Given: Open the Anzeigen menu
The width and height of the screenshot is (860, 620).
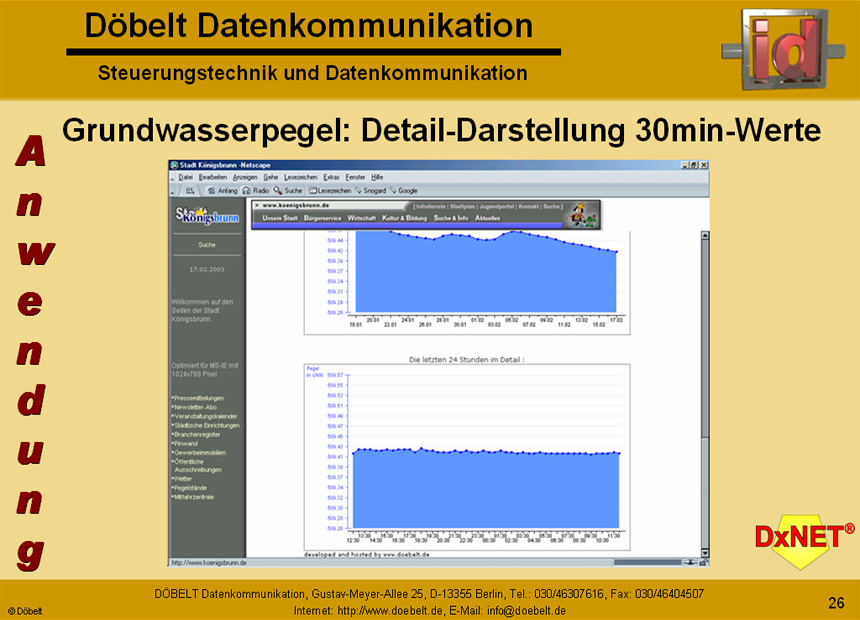Looking at the screenshot, I should (245, 177).
